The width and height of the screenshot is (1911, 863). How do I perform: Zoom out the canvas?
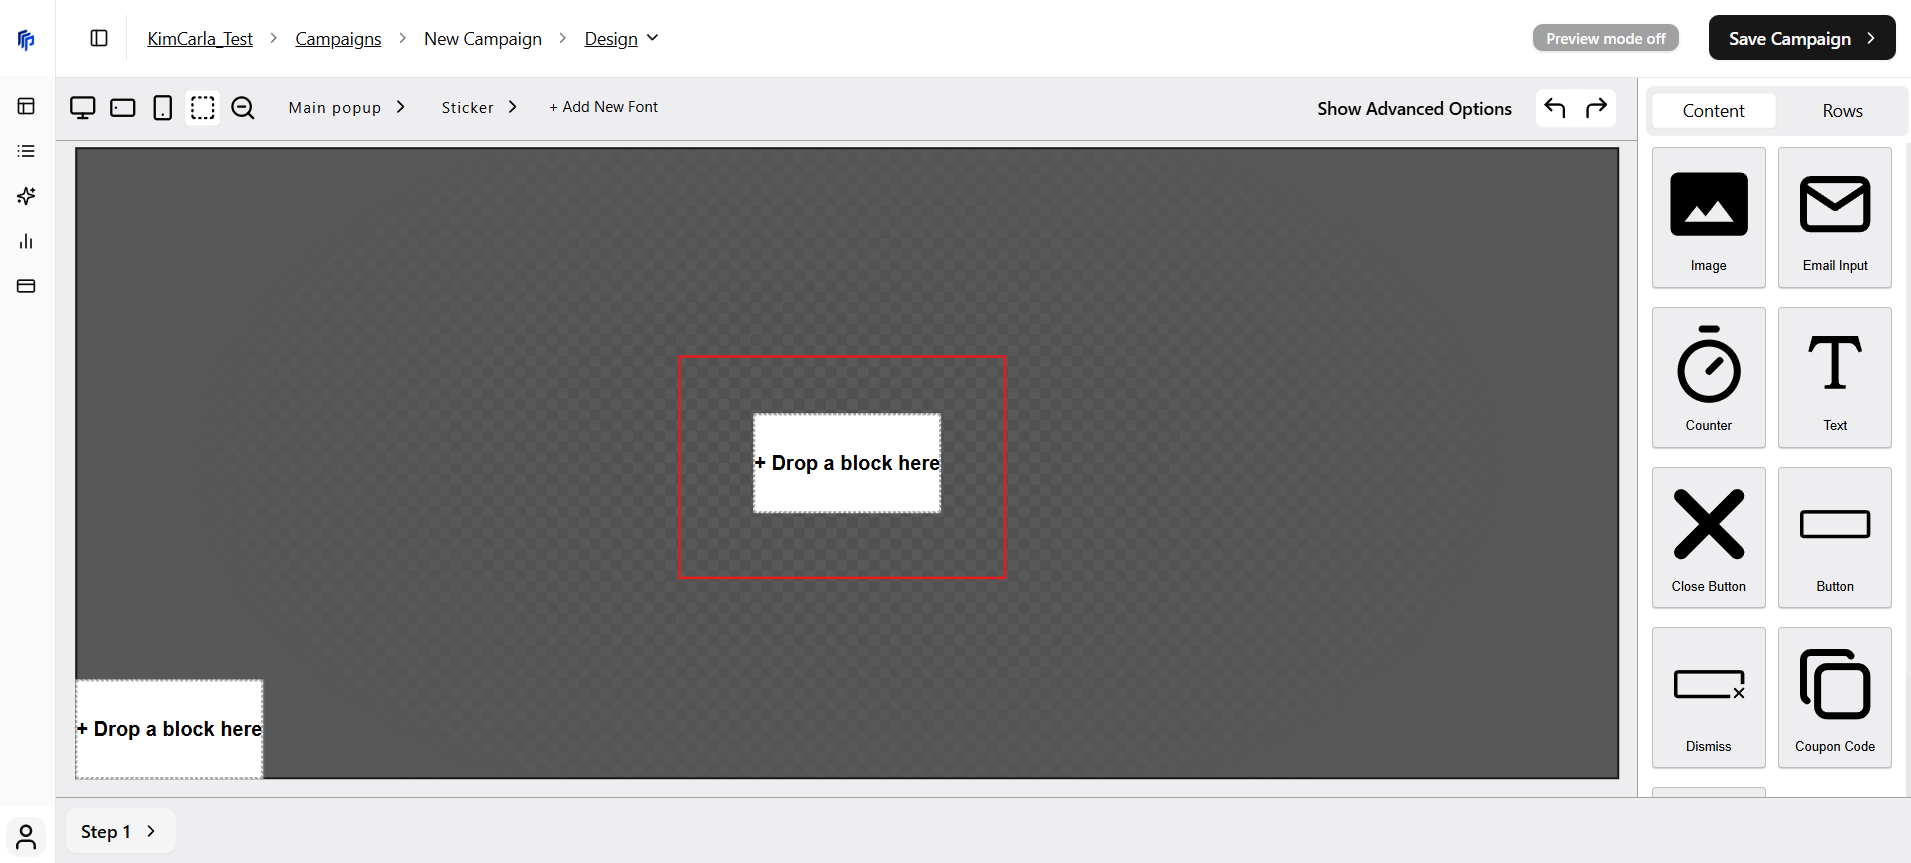(243, 107)
